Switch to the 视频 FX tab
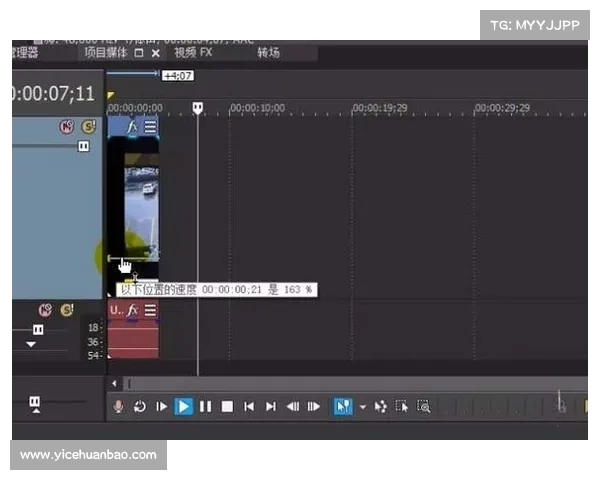Image resolution: width=600 pixels, height=480 pixels. (193, 52)
